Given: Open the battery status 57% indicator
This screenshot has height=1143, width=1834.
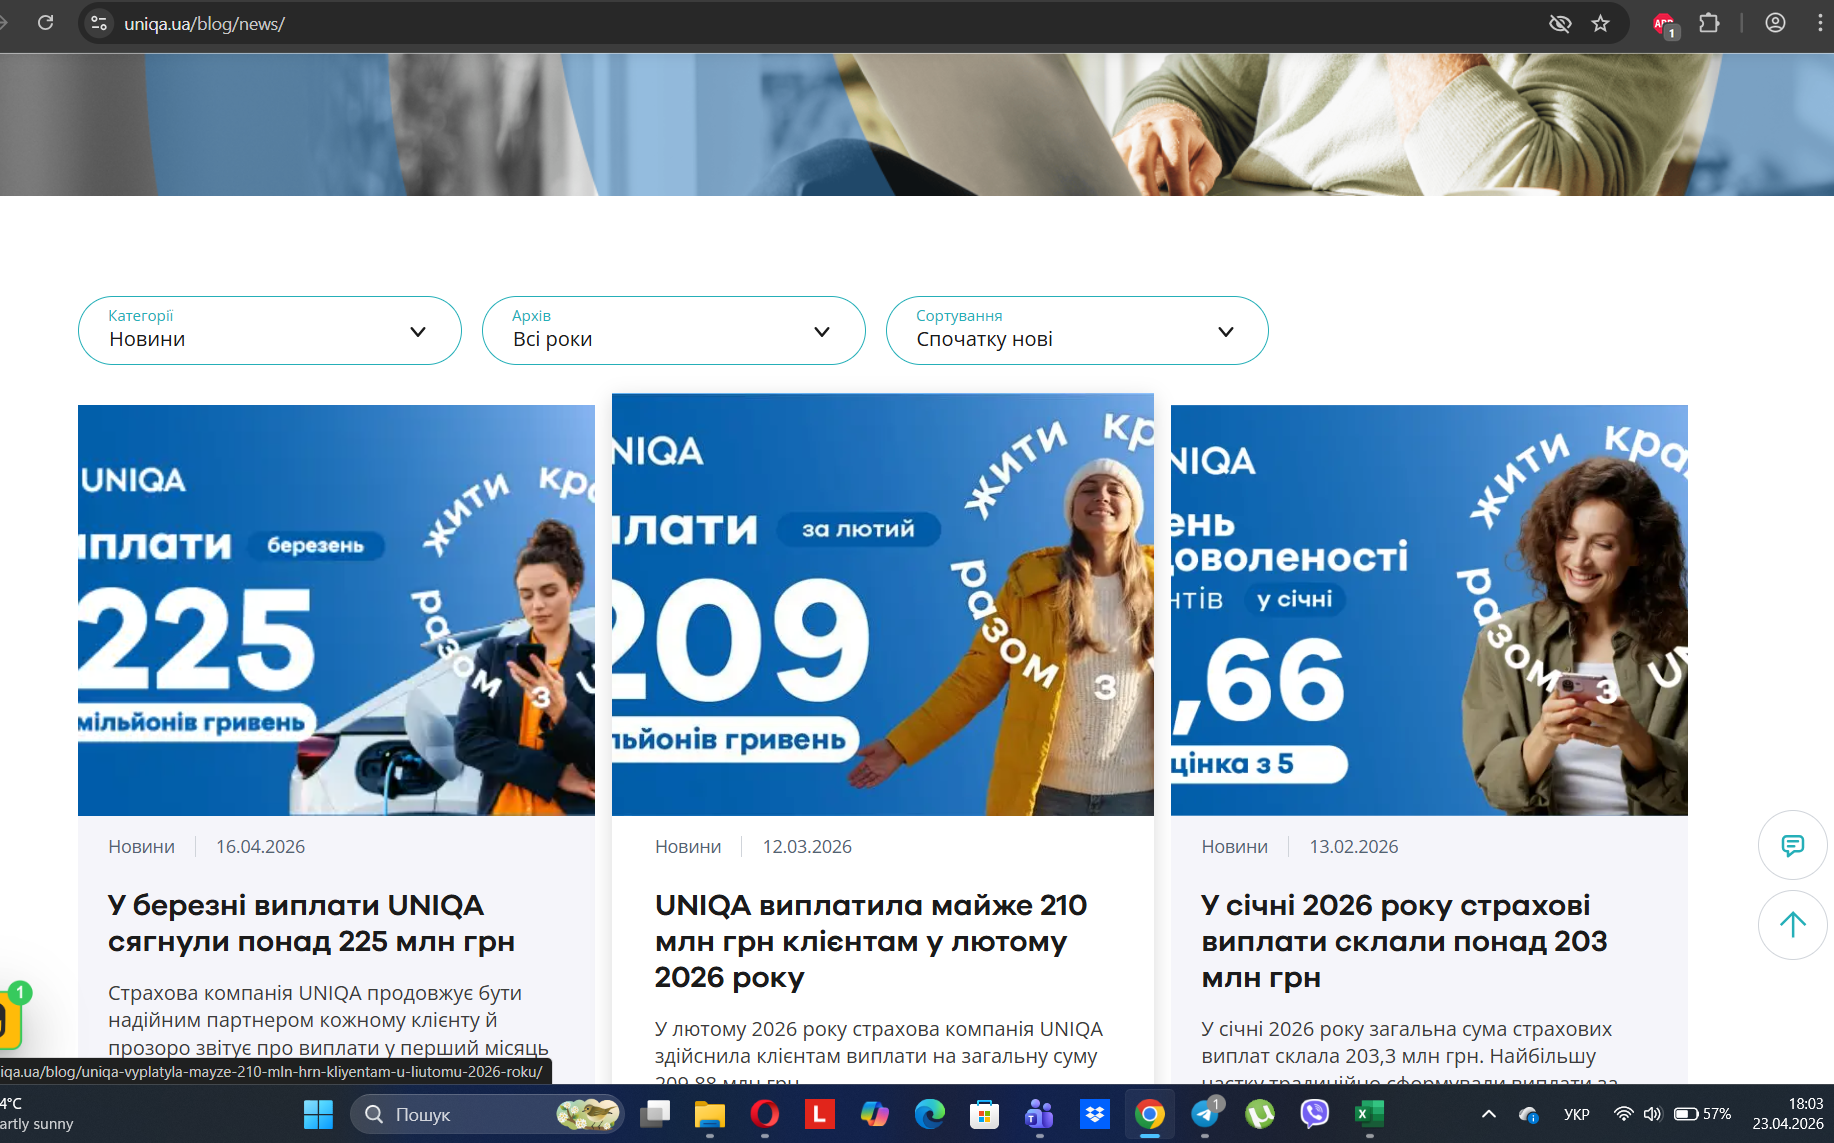Looking at the screenshot, I should (1702, 1114).
